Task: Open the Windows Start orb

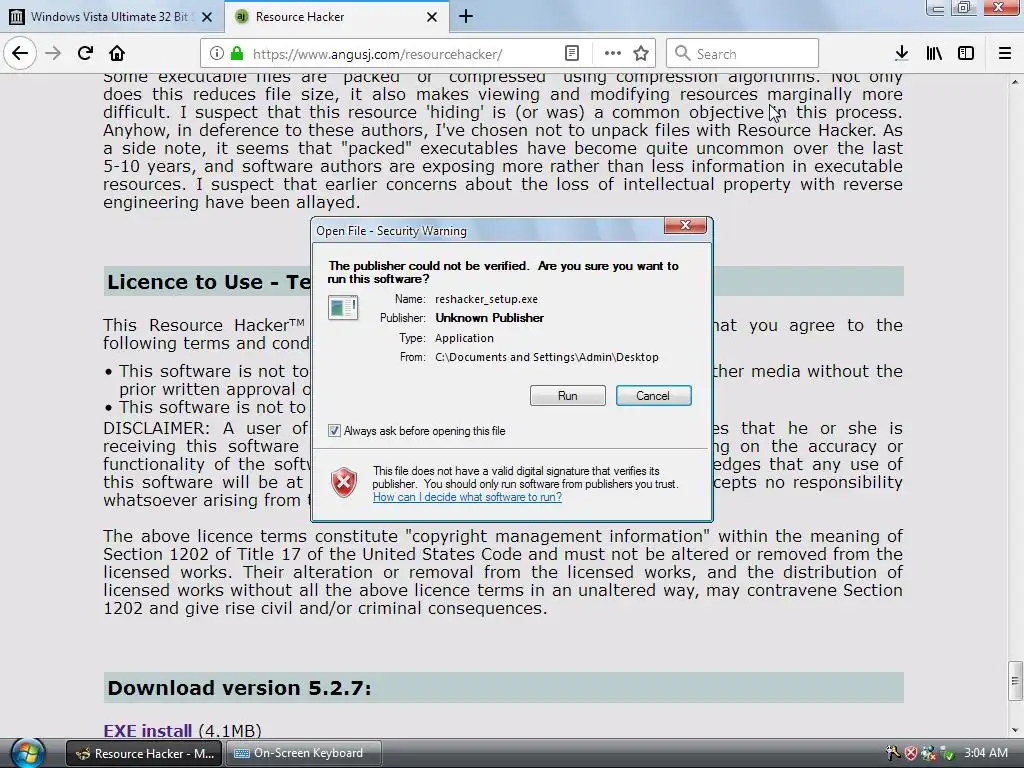Action: pyautogui.click(x=27, y=753)
